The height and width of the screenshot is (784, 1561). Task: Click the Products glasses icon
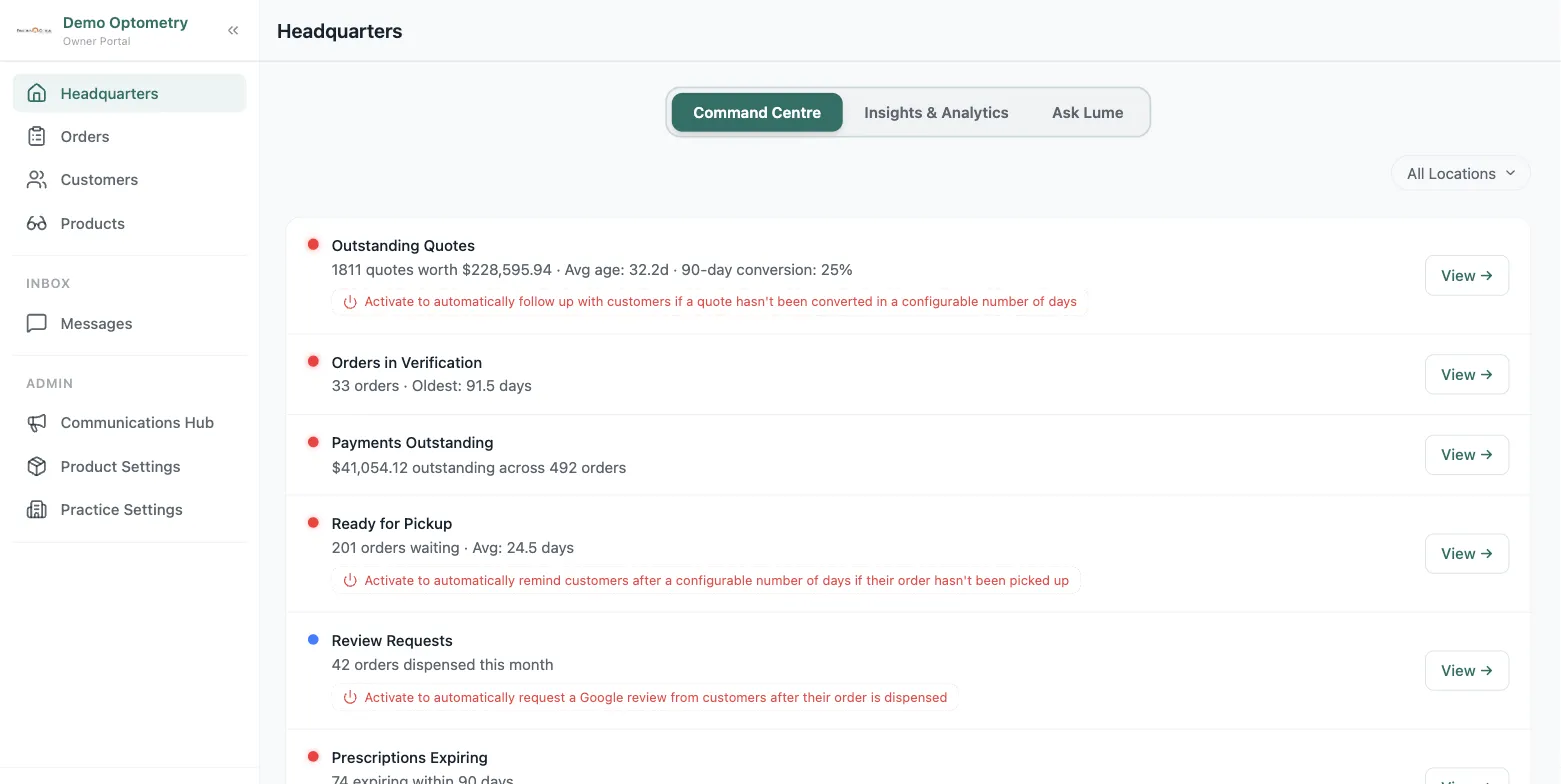point(37,223)
